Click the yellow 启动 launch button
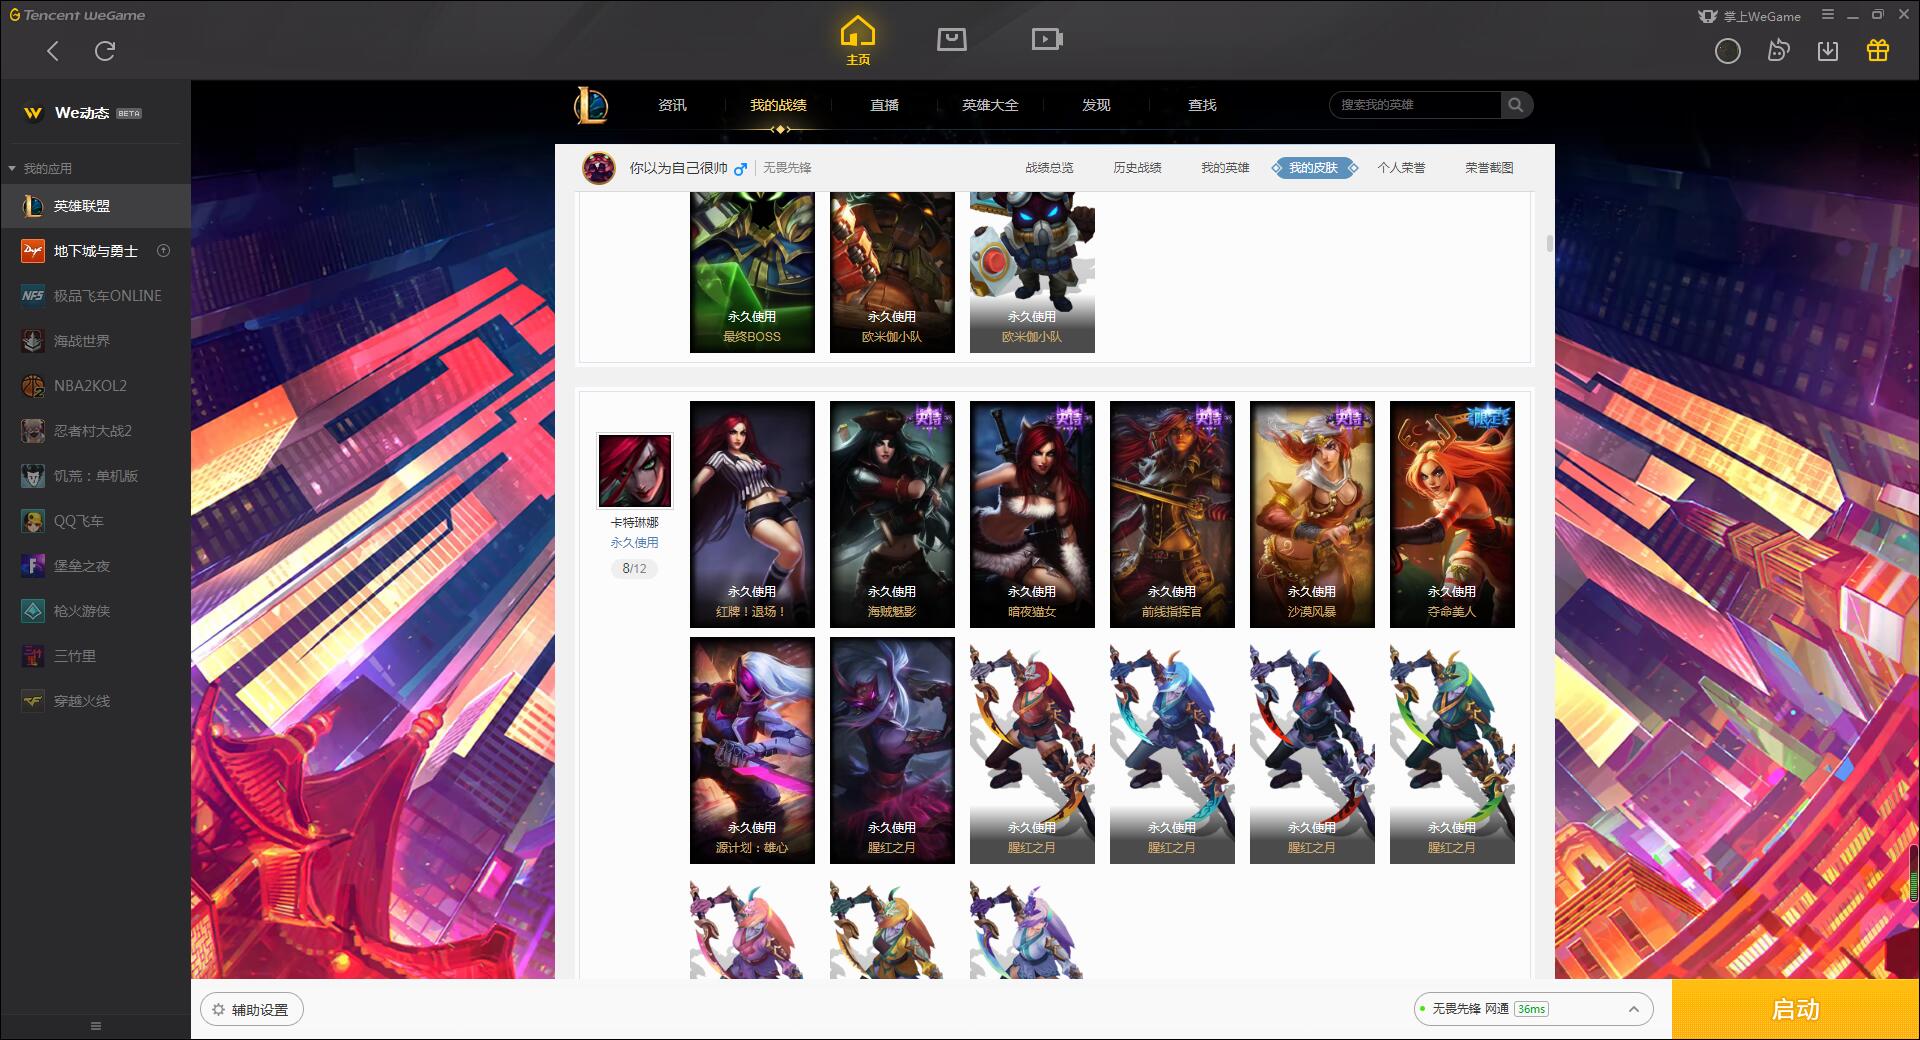This screenshot has width=1920, height=1040. click(1795, 1009)
